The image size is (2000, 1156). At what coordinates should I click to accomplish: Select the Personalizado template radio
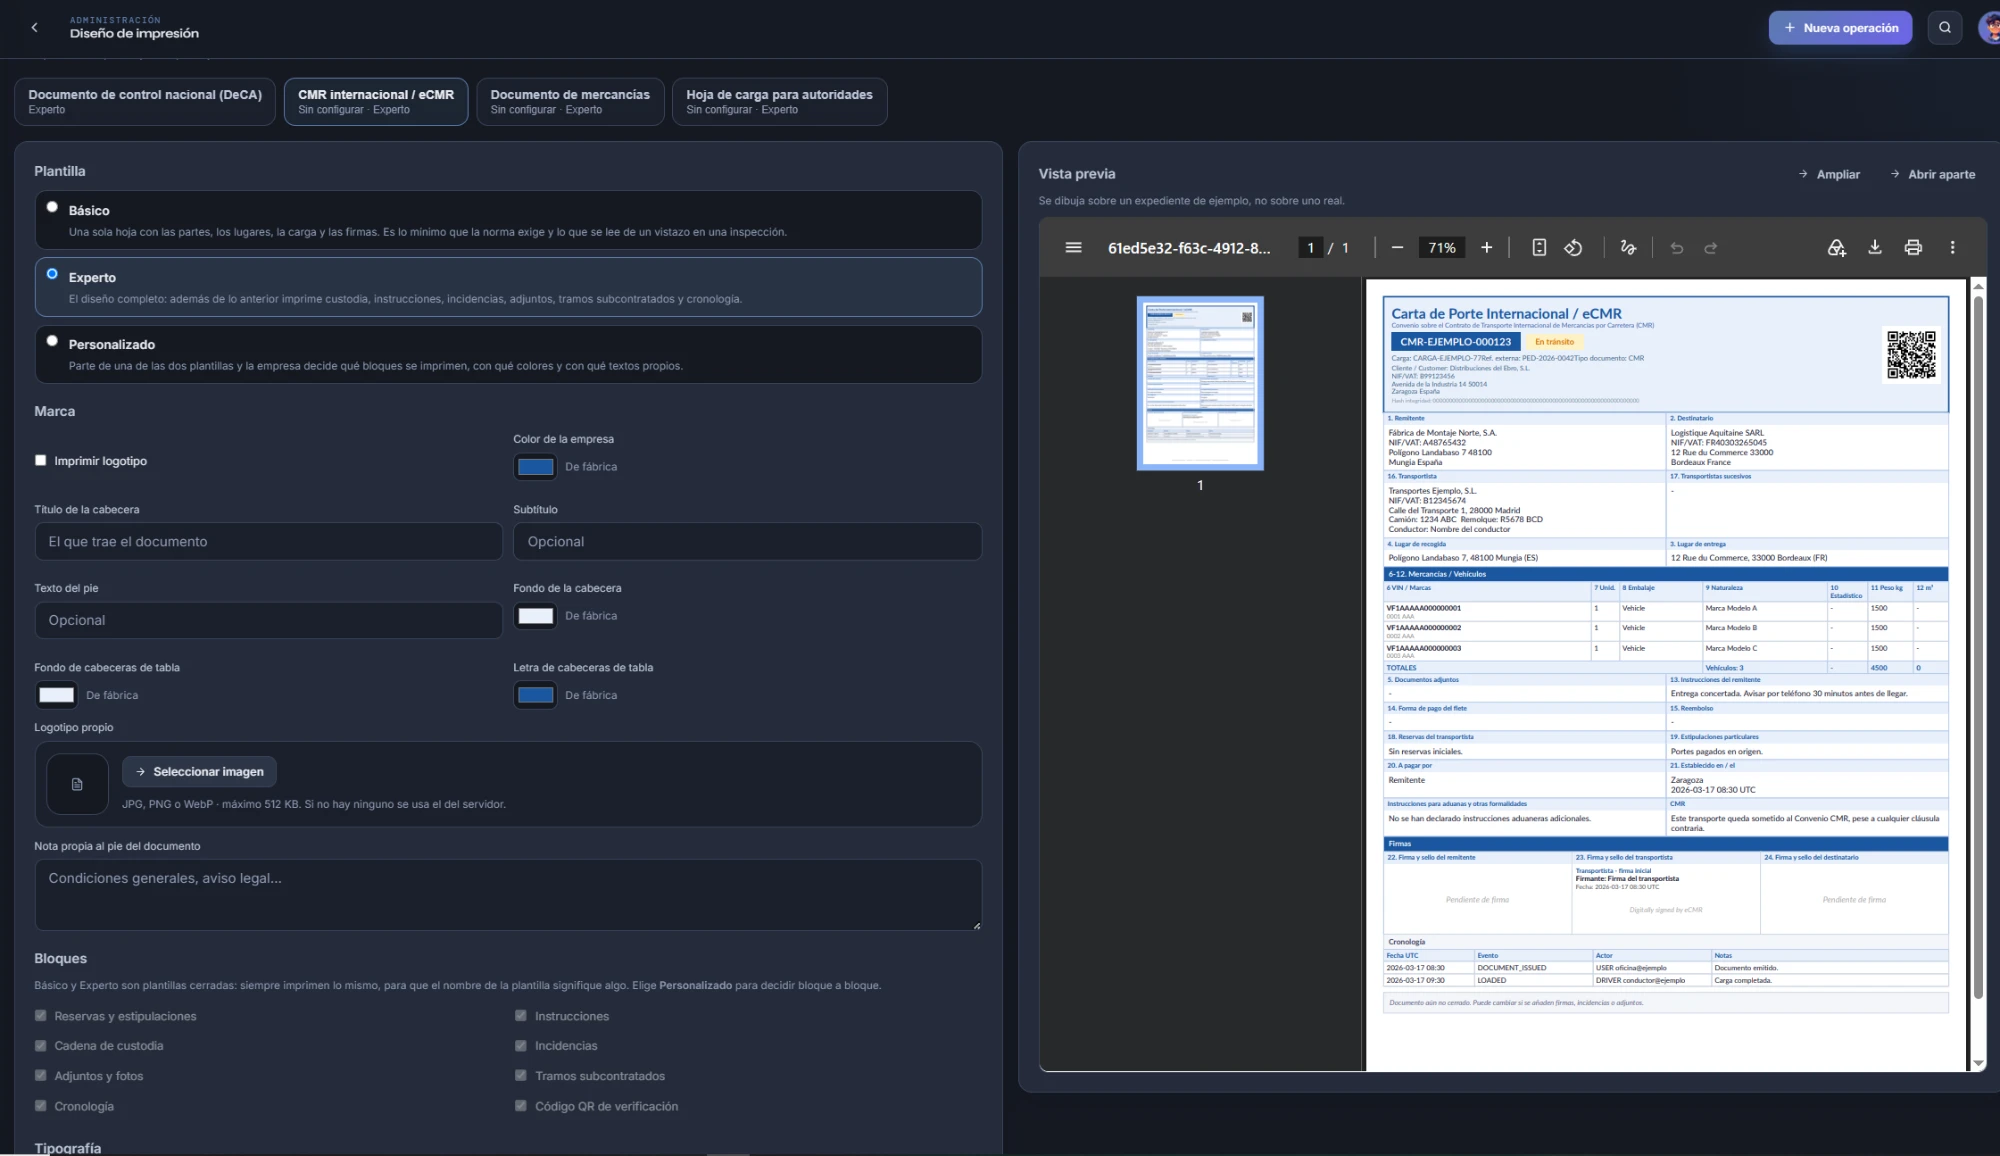tap(52, 341)
